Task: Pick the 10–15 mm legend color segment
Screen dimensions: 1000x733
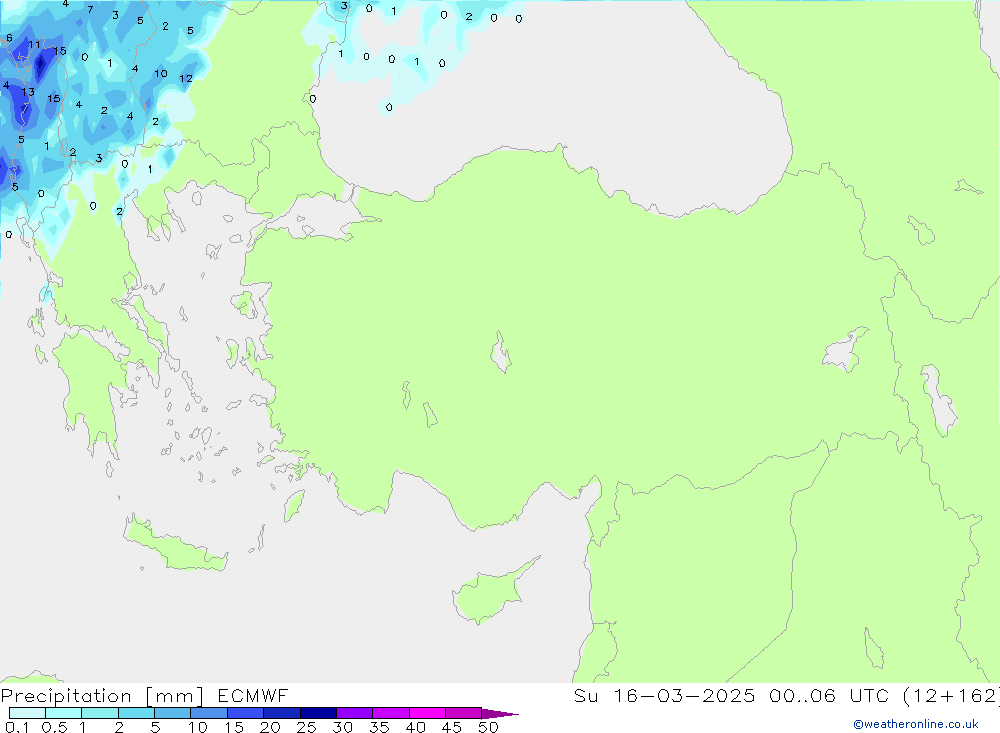Action: [x=209, y=713]
